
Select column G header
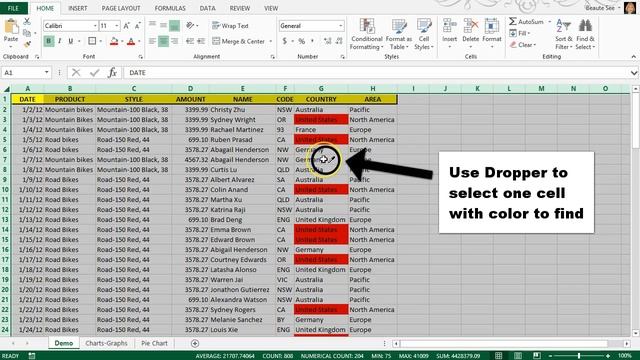321,89
